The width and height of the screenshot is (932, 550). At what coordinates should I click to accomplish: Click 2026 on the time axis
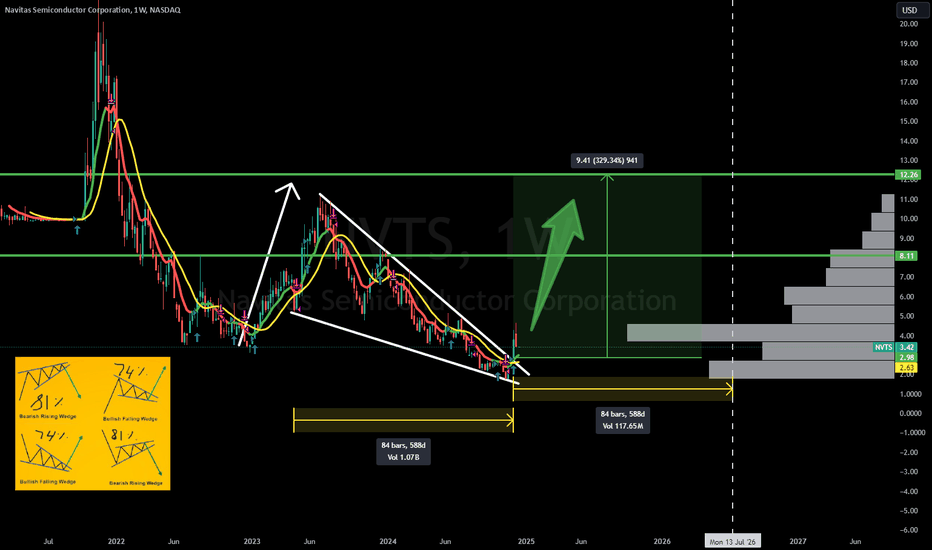662,542
